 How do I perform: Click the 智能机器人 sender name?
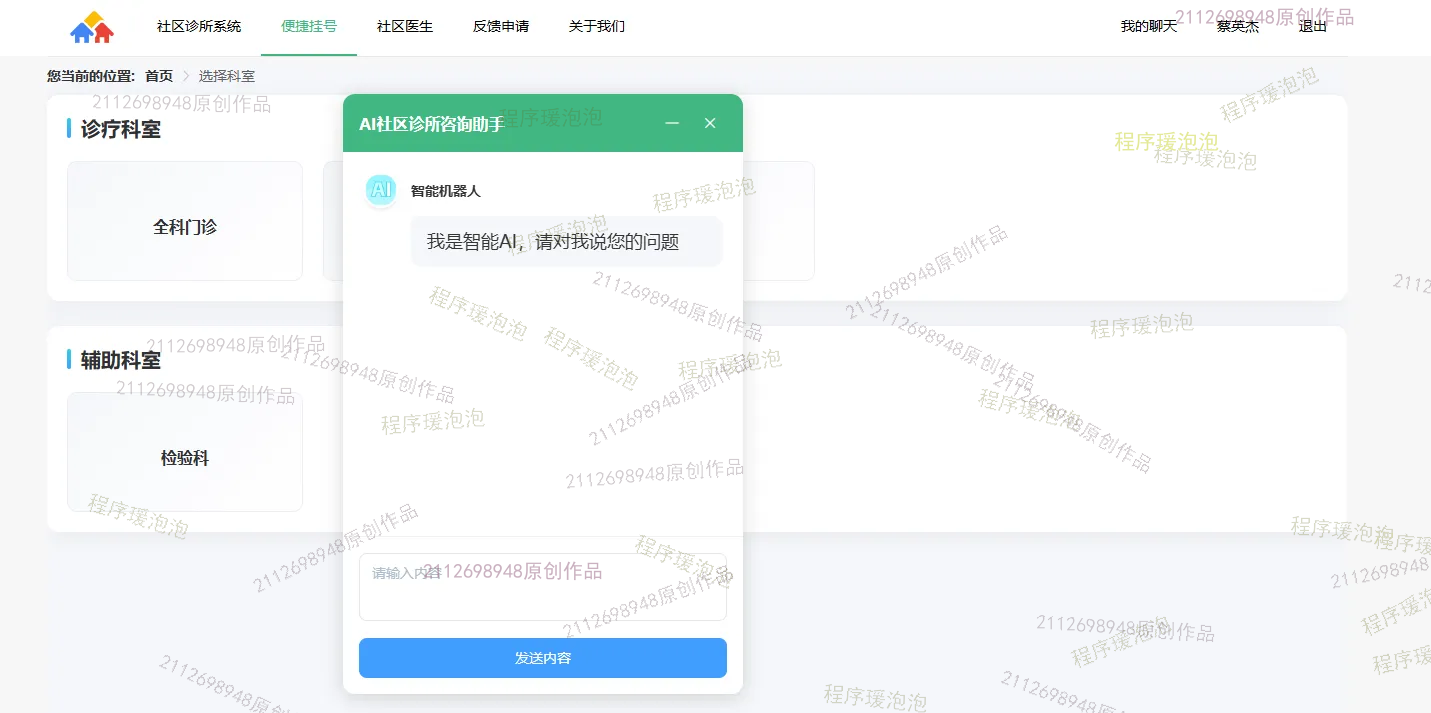click(x=446, y=191)
